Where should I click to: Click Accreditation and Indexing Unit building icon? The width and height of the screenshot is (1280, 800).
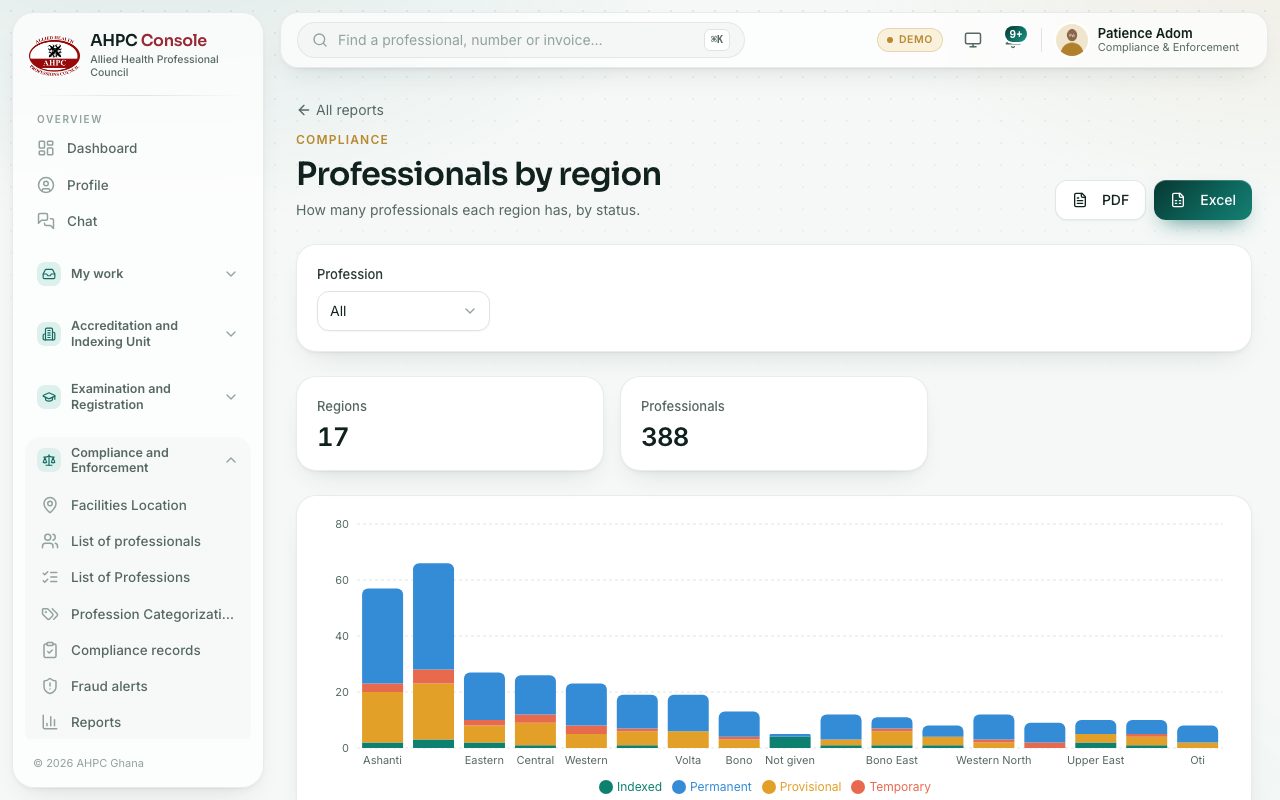pyautogui.click(x=49, y=334)
